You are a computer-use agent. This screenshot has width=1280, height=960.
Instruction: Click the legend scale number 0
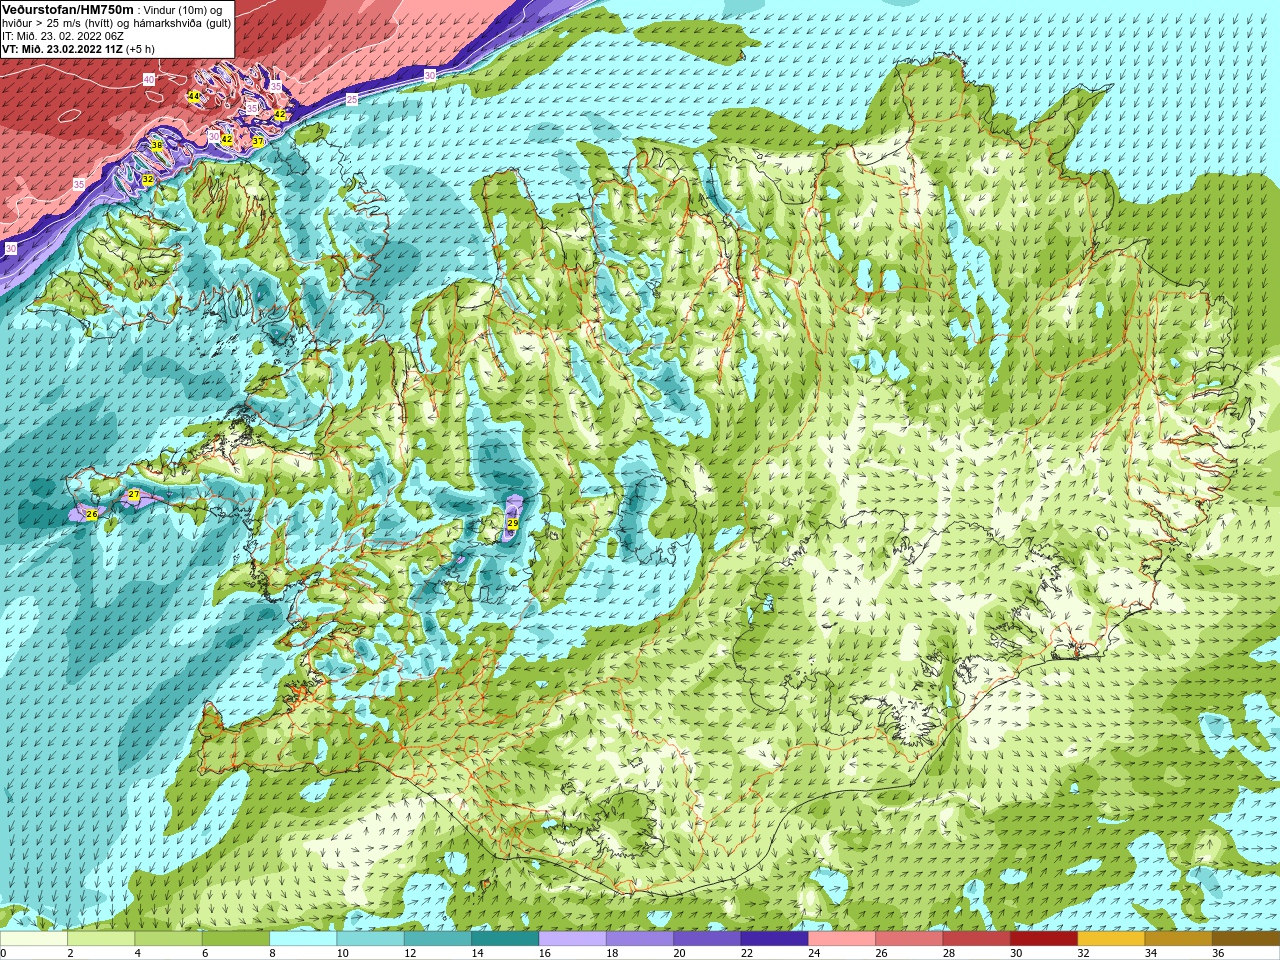coord(3,953)
